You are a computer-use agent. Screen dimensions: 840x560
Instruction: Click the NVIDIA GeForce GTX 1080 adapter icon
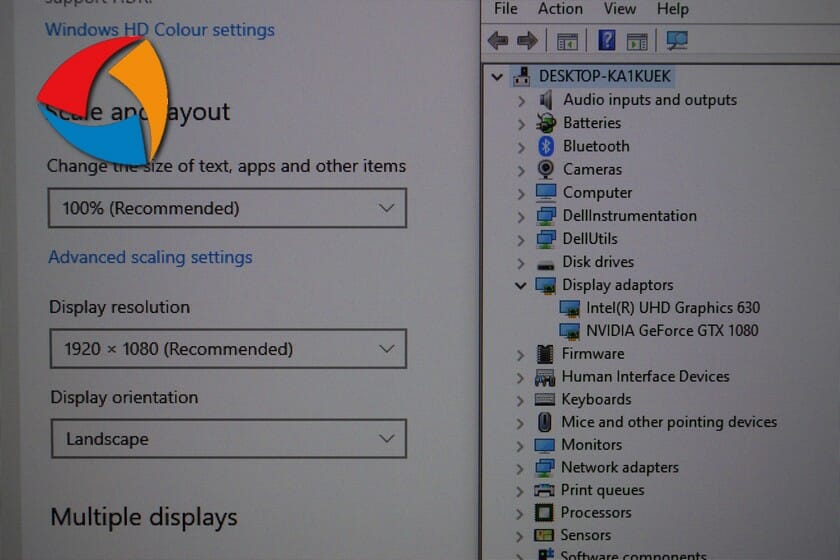click(569, 331)
